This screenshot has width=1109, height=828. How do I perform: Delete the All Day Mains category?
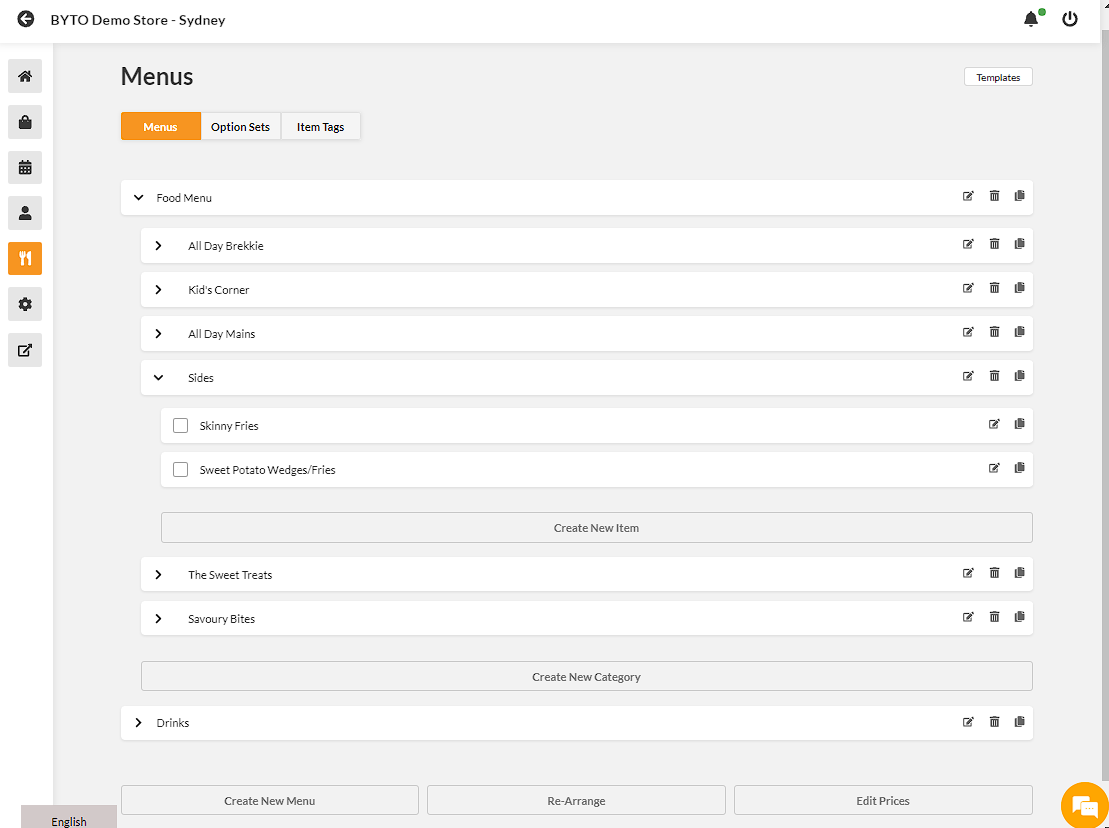(x=994, y=332)
